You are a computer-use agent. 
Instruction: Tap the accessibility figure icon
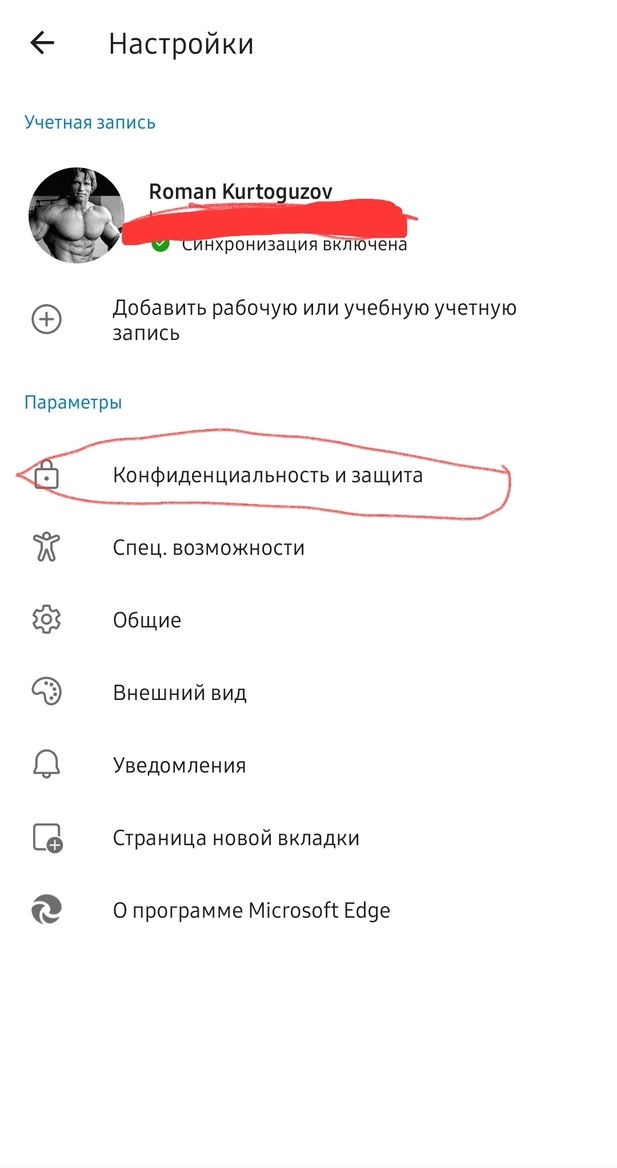pyautogui.click(x=46, y=548)
